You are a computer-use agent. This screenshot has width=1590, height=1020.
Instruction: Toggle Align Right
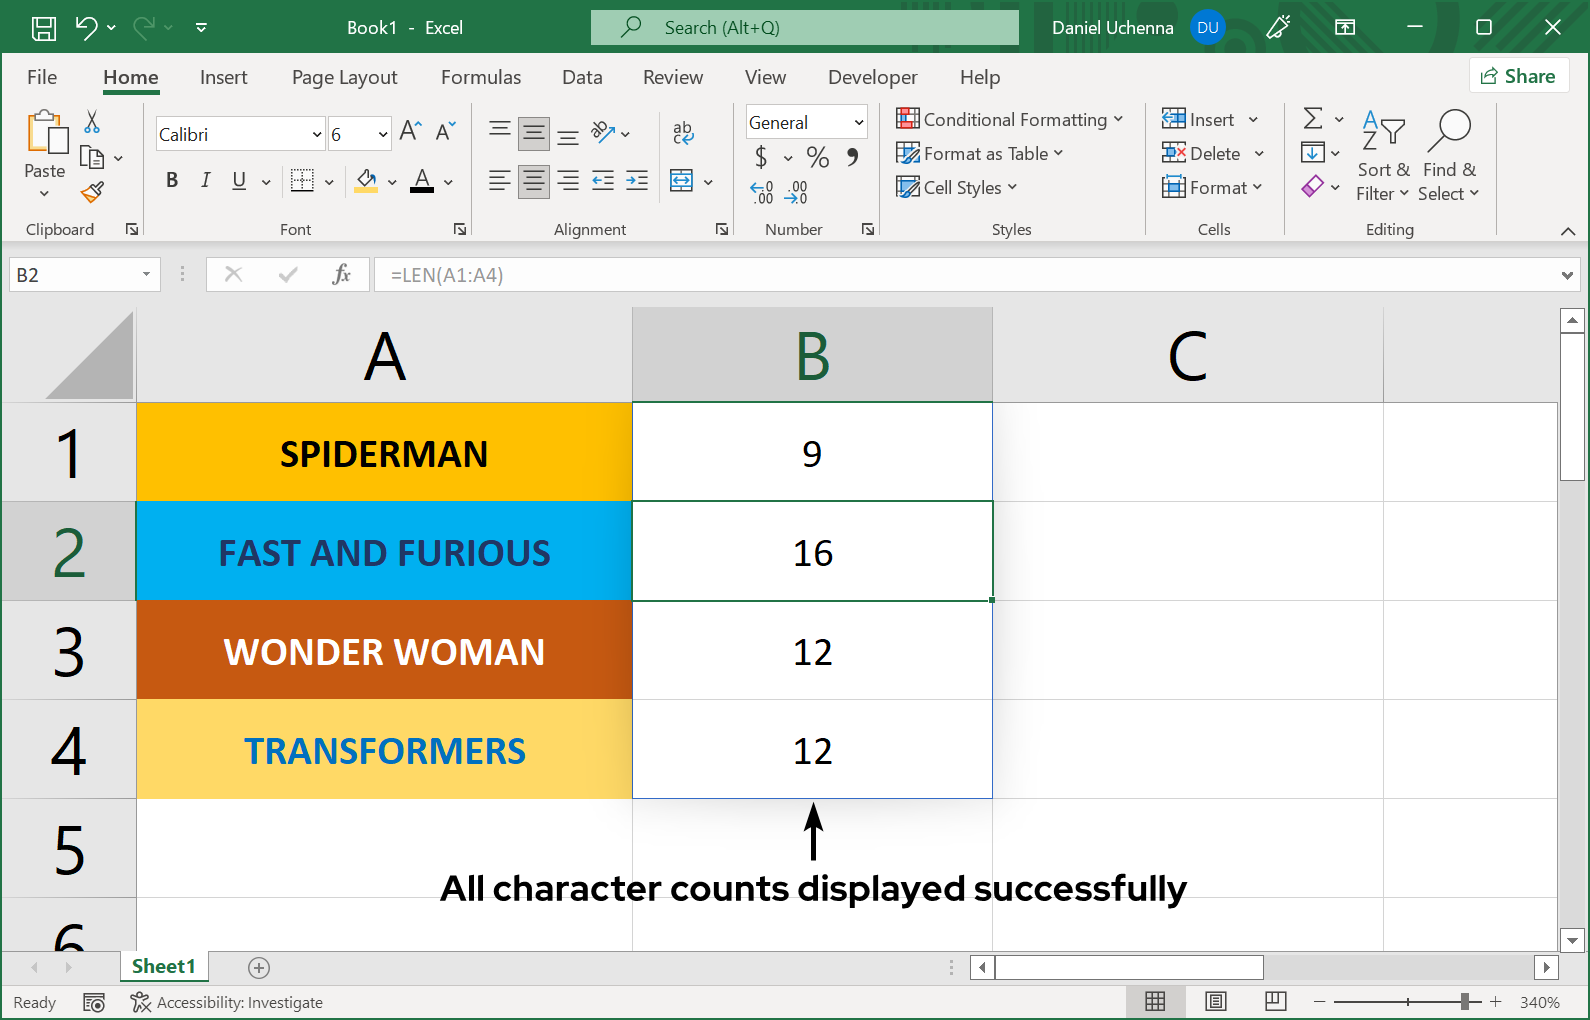[568, 180]
